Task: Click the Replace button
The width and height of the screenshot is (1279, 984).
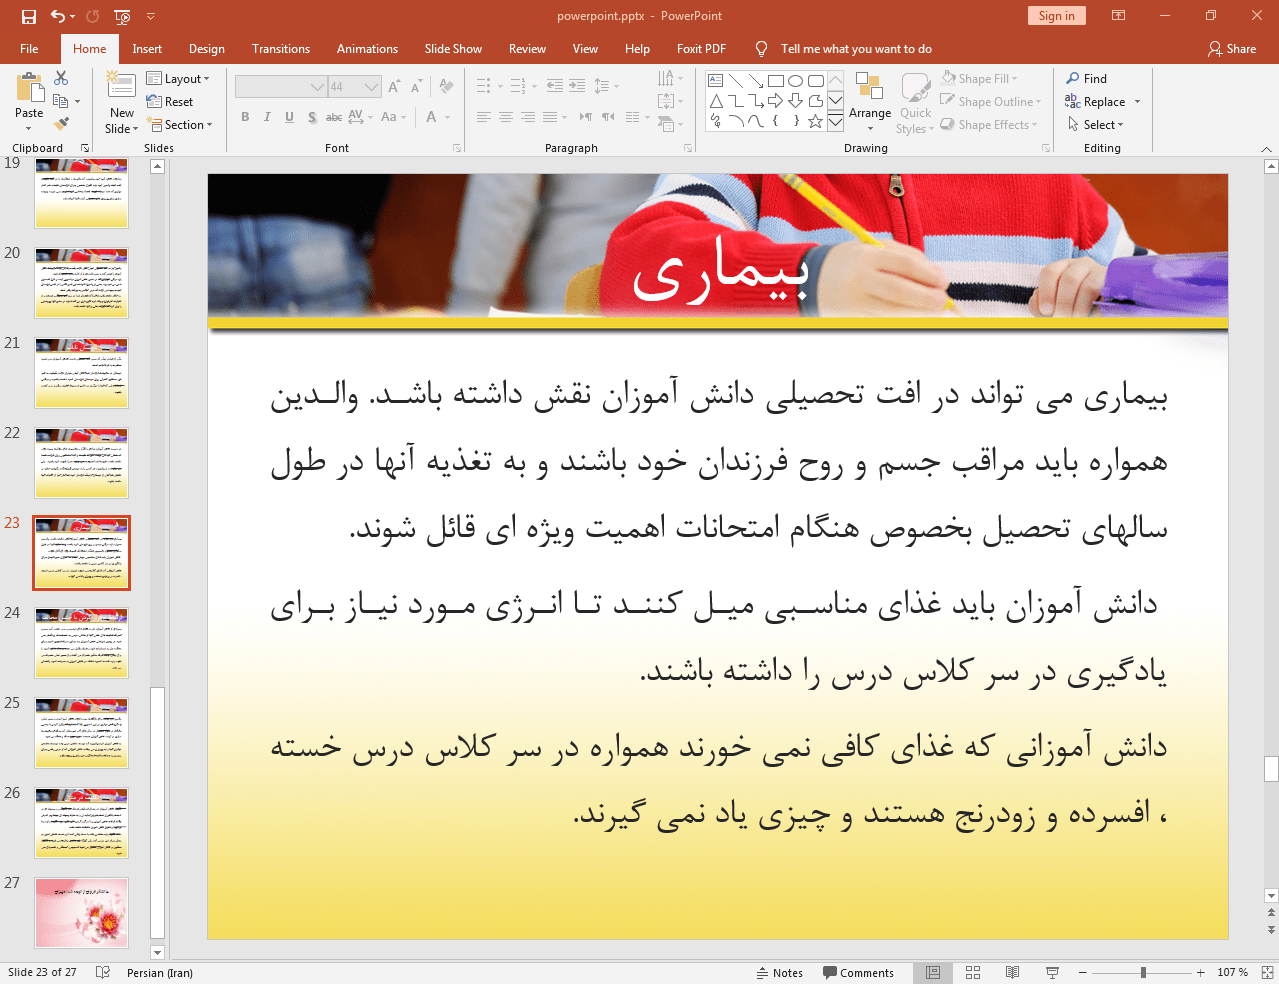Action: click(1095, 102)
